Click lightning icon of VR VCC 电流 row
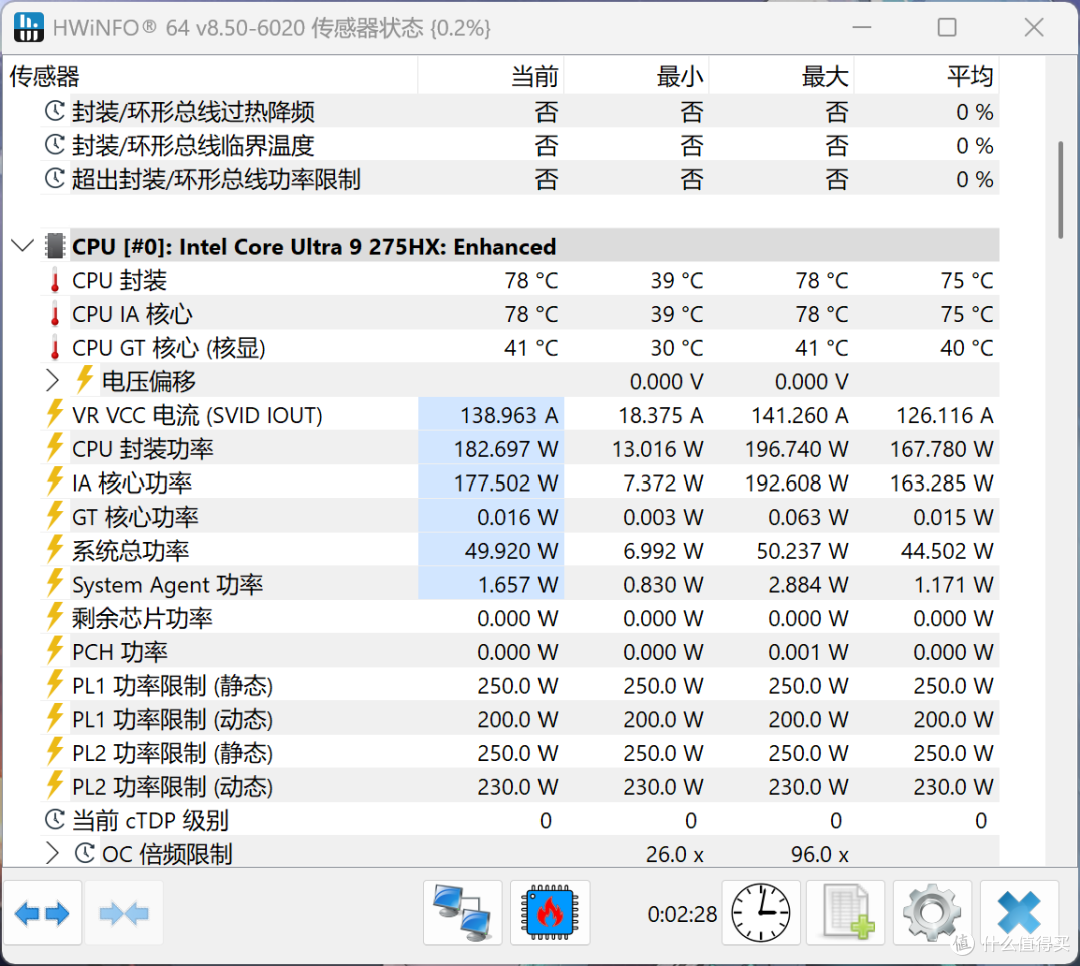This screenshot has width=1080, height=966. pos(55,414)
